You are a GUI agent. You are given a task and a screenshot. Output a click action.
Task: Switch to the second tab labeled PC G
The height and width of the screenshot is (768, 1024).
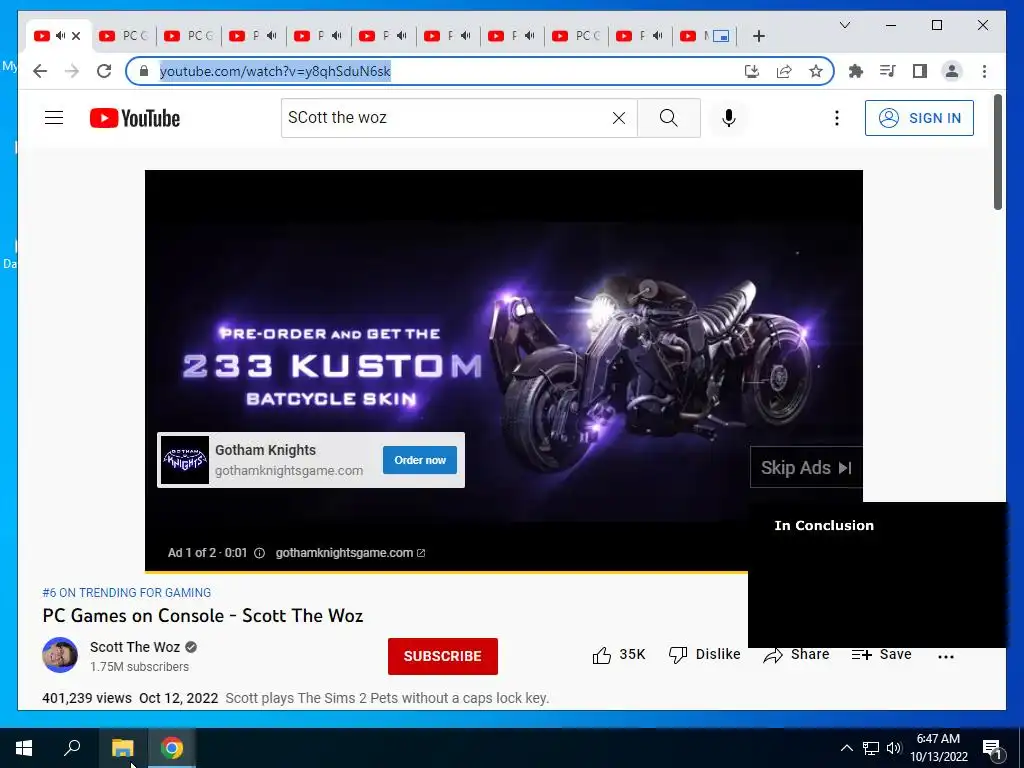(x=124, y=36)
